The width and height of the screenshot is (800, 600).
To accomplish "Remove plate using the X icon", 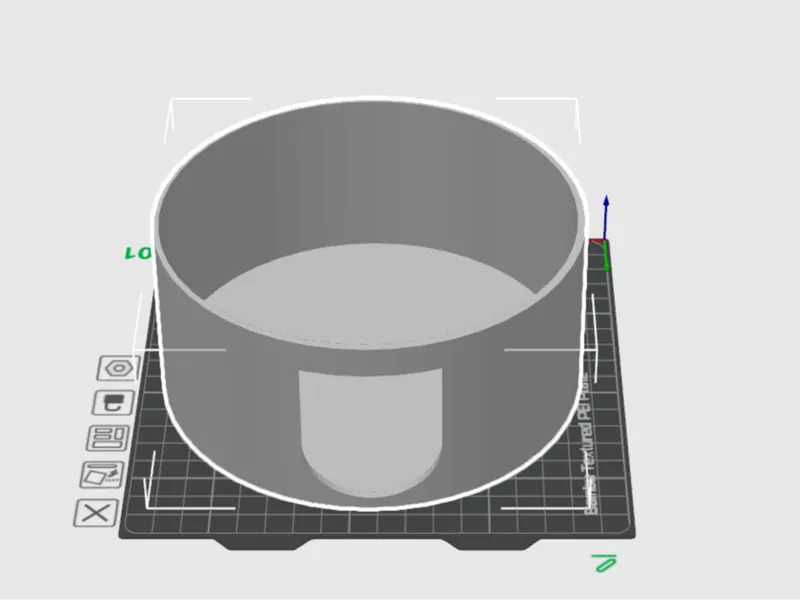I will [96, 513].
